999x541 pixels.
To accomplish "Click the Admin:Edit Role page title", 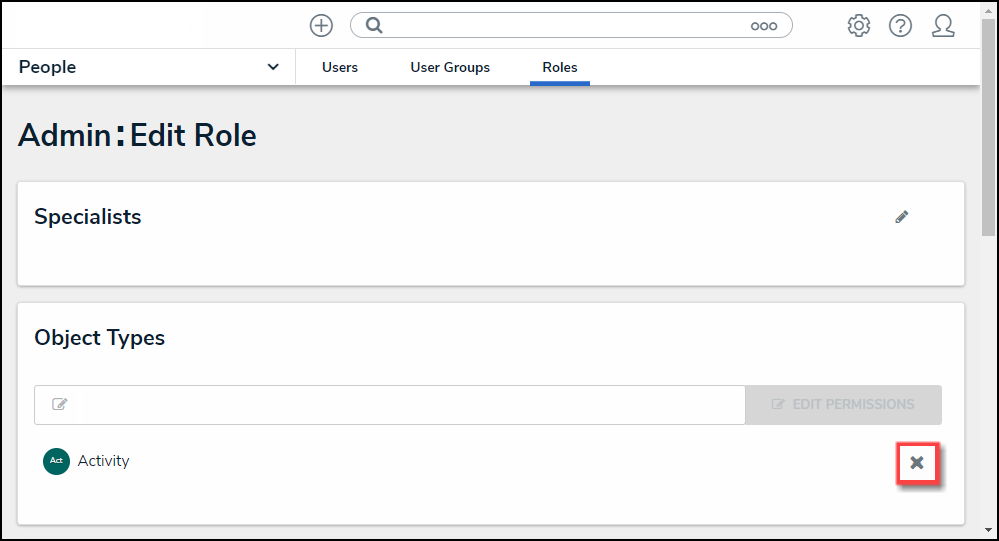I will click(x=137, y=136).
